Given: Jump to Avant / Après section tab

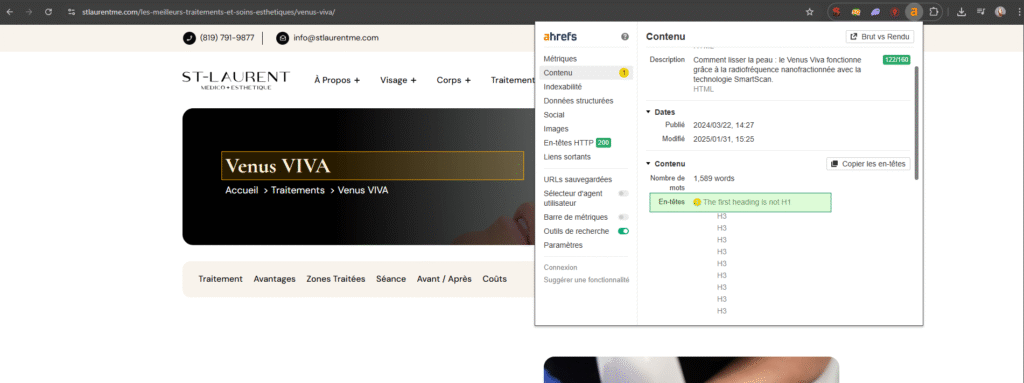Looking at the screenshot, I should (444, 279).
